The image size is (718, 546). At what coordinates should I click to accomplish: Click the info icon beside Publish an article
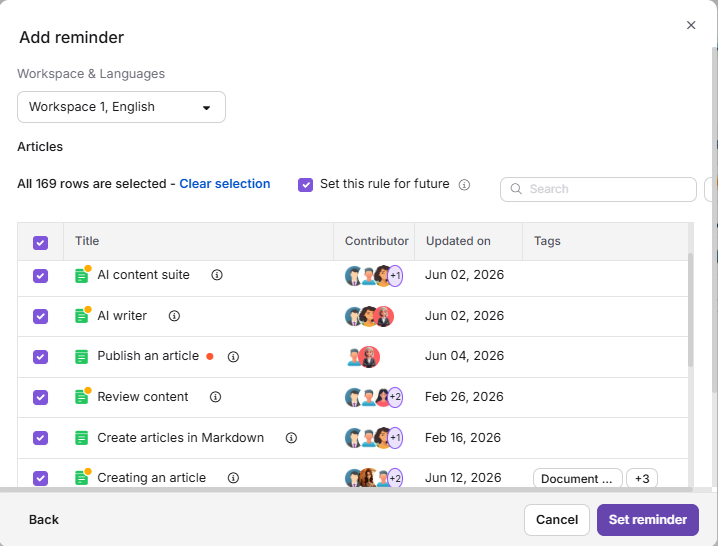(233, 356)
